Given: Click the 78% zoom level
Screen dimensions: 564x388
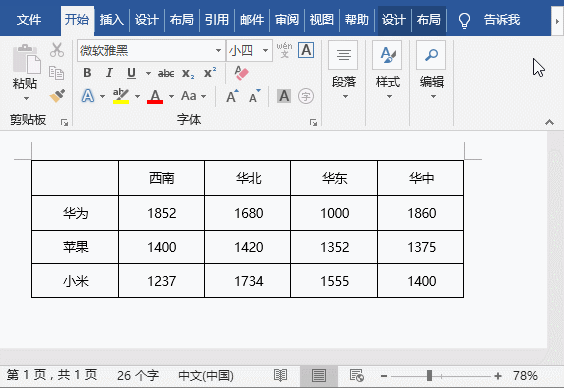Looking at the screenshot, I should click(526, 376).
